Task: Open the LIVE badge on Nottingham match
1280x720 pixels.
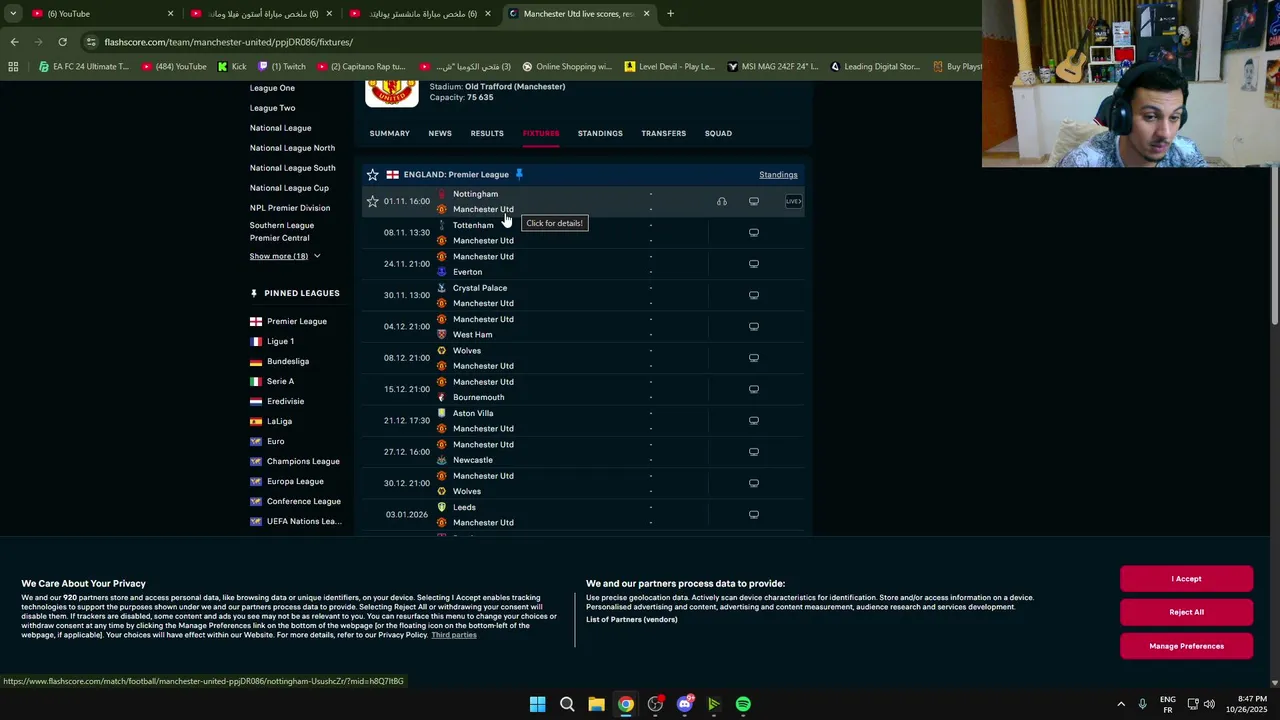Action: pos(793,201)
